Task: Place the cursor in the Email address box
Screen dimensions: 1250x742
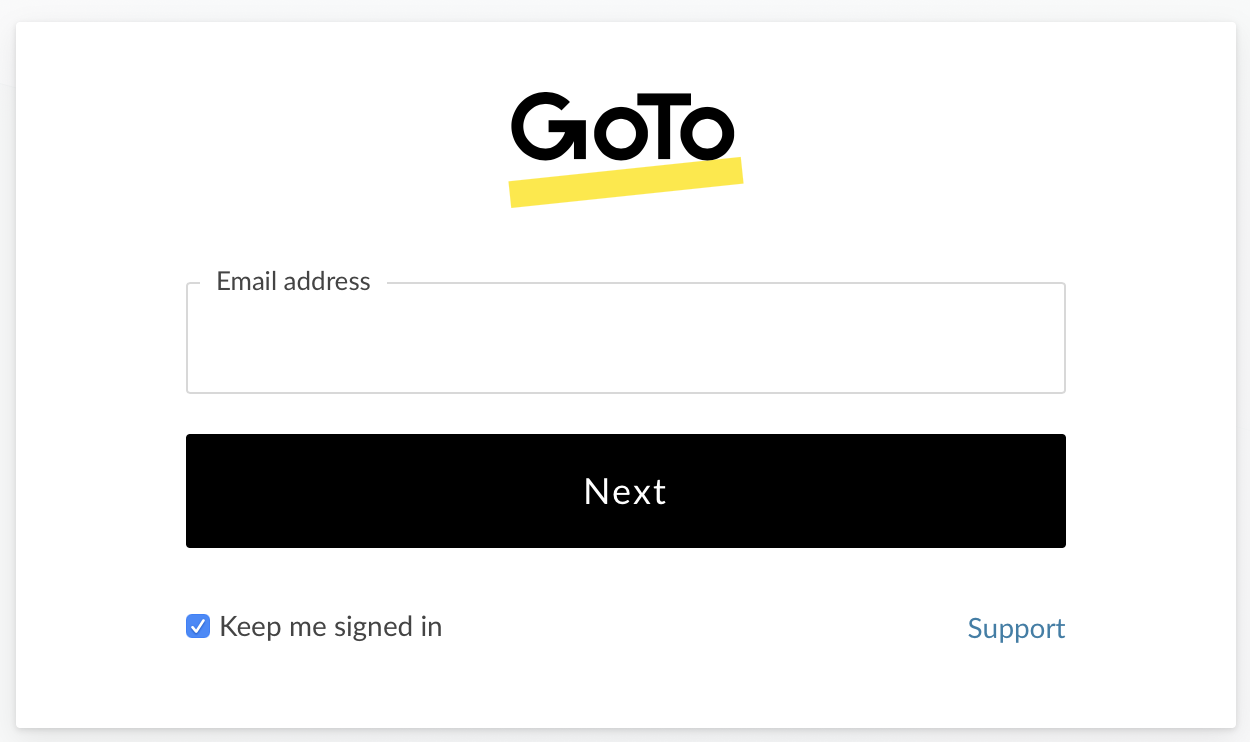Action: [625, 339]
